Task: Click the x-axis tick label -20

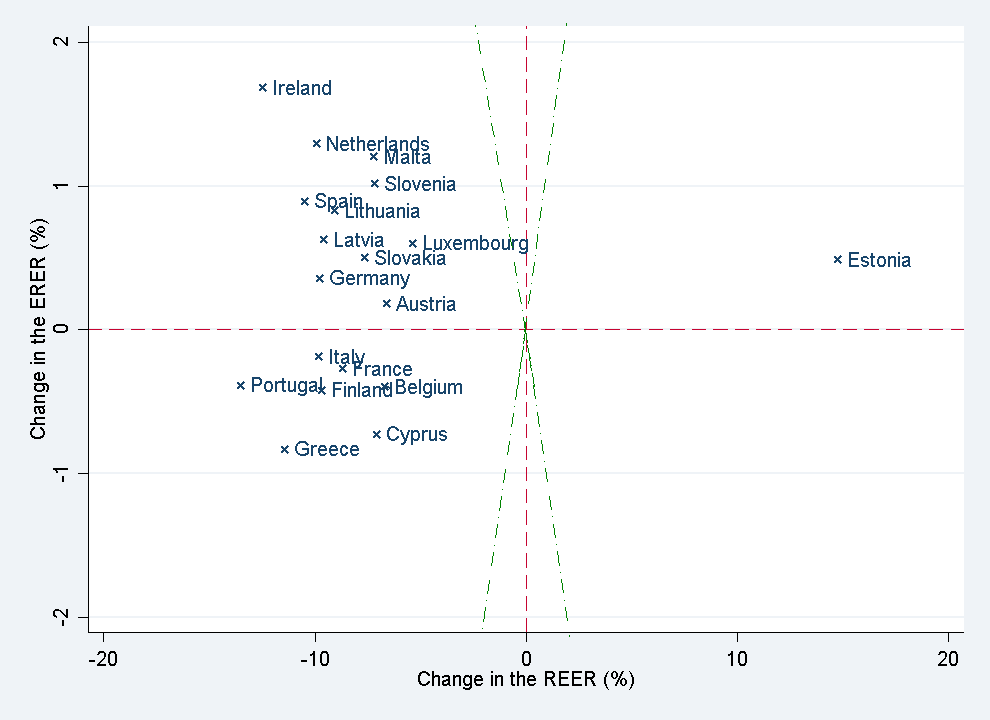Action: pos(103,659)
